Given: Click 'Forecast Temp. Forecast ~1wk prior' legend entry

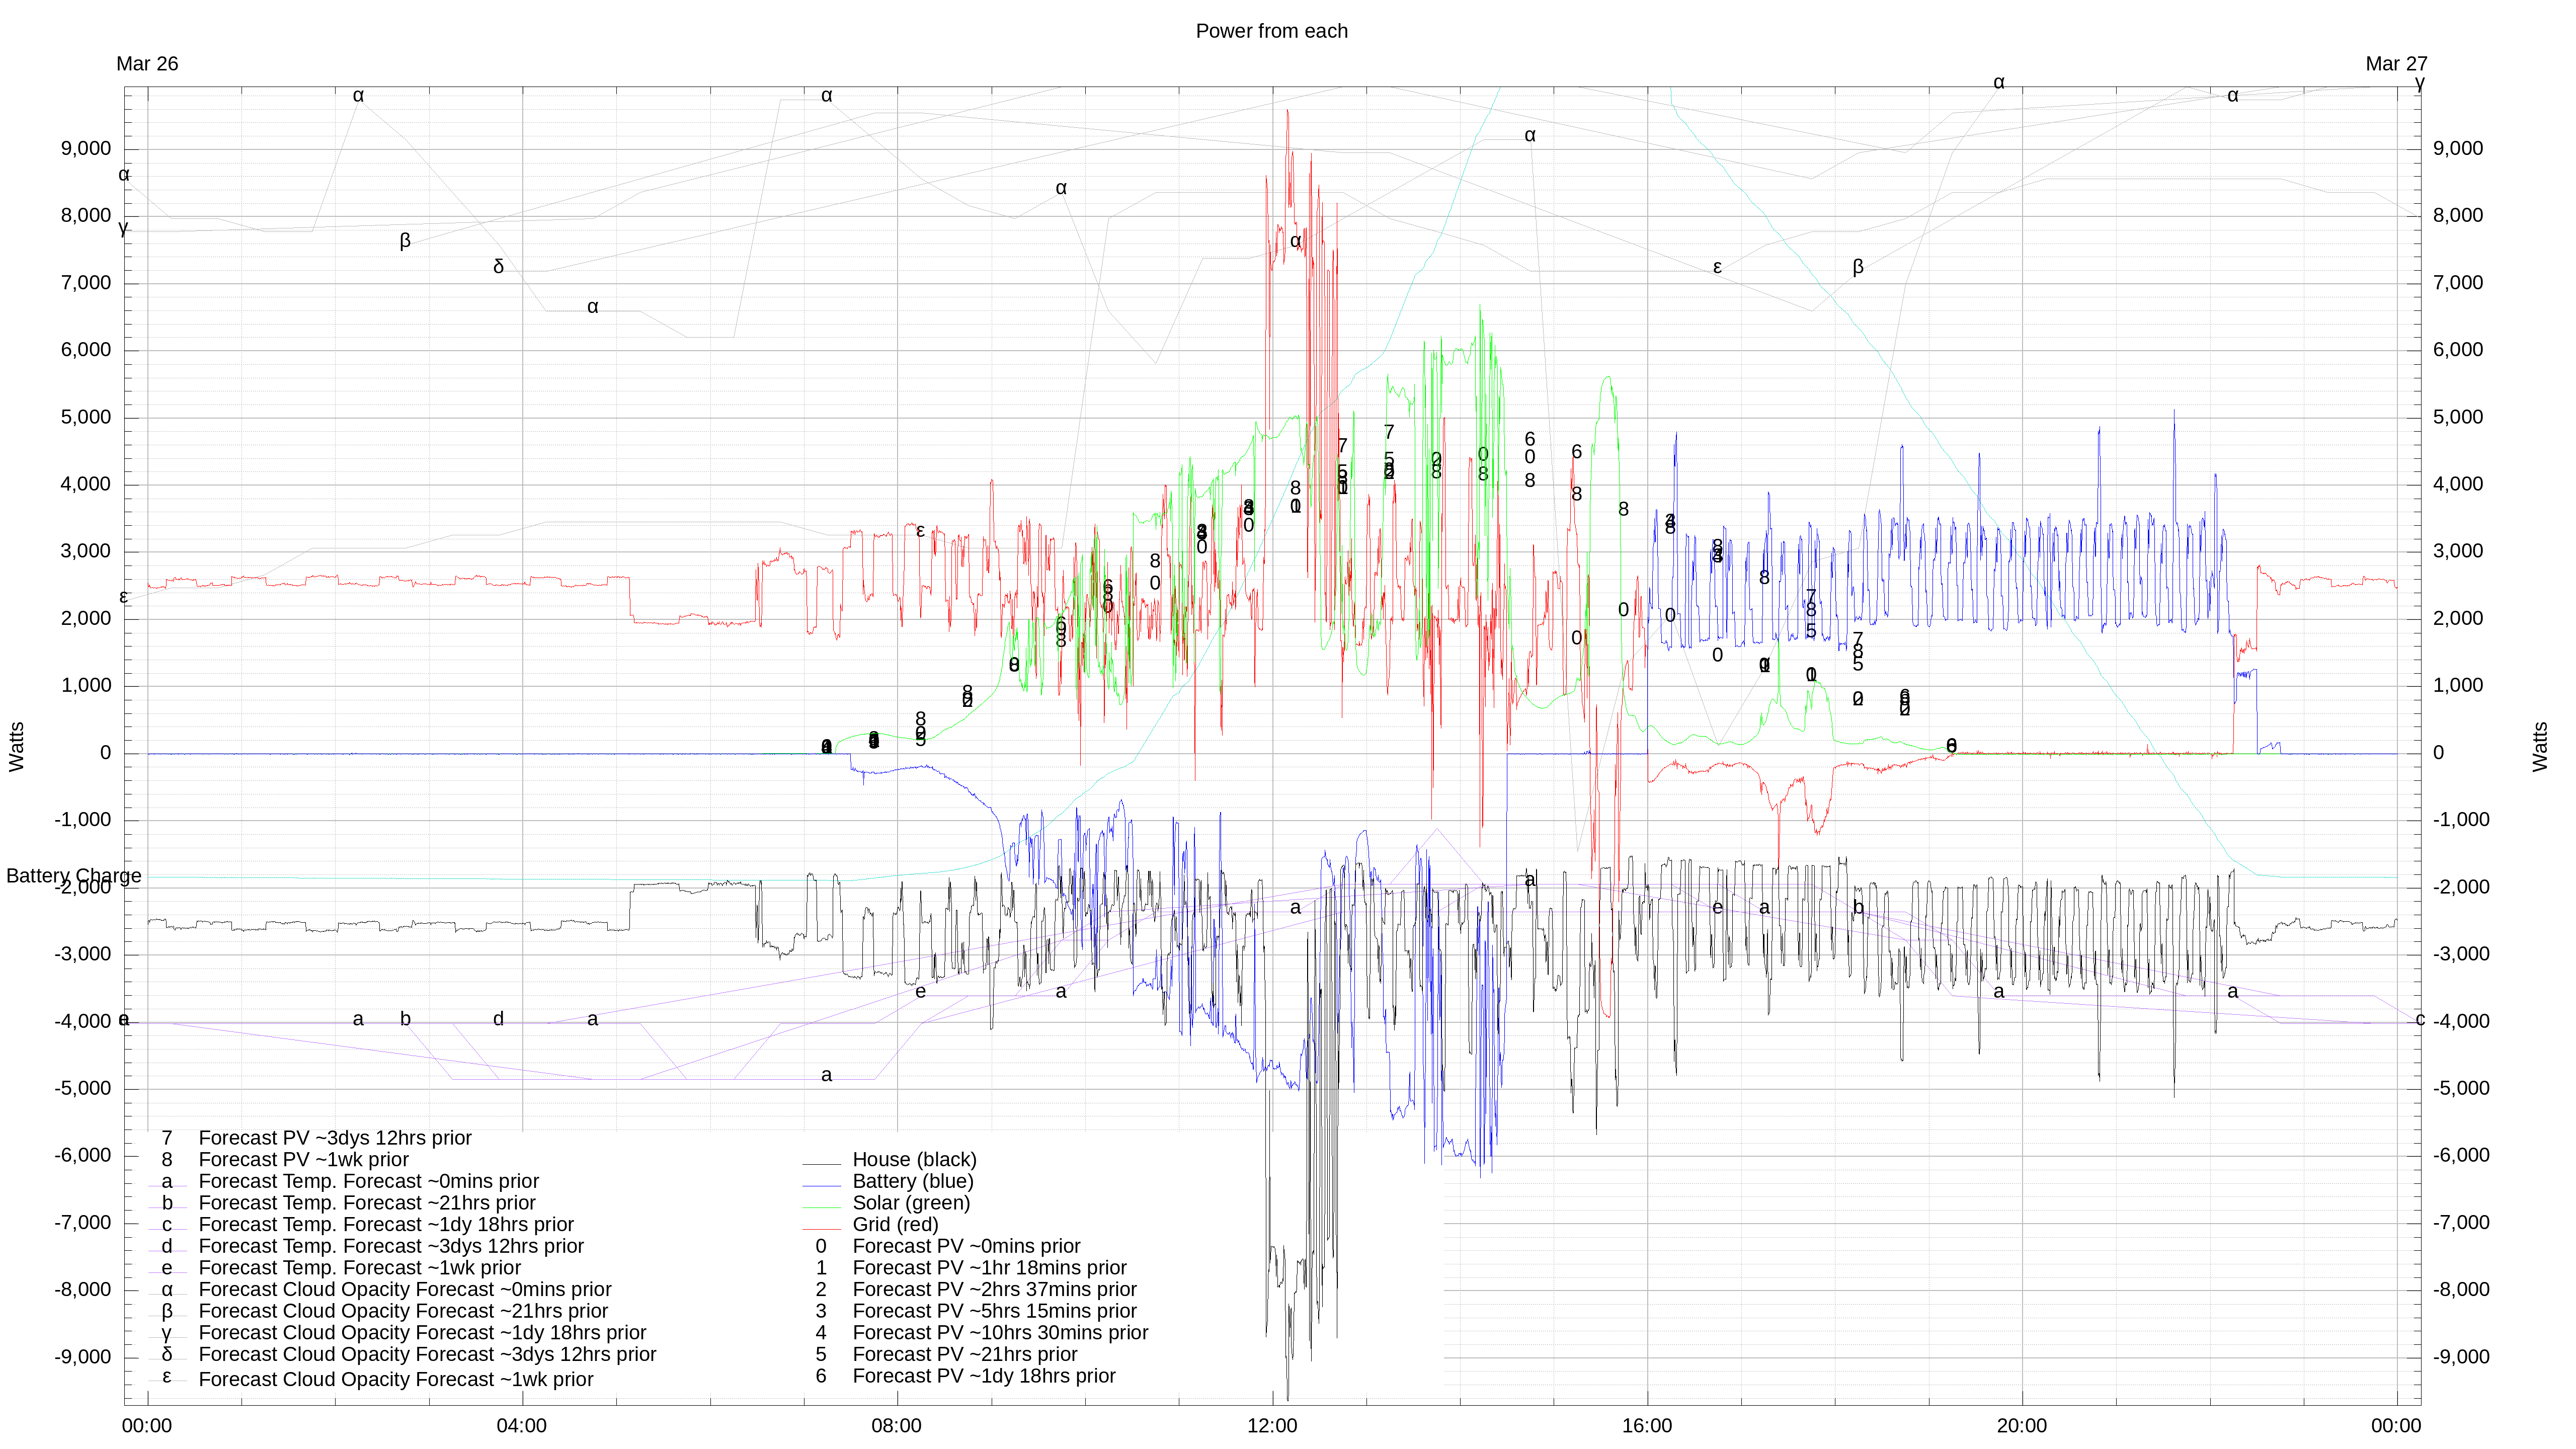Looking at the screenshot, I should [x=359, y=1268].
